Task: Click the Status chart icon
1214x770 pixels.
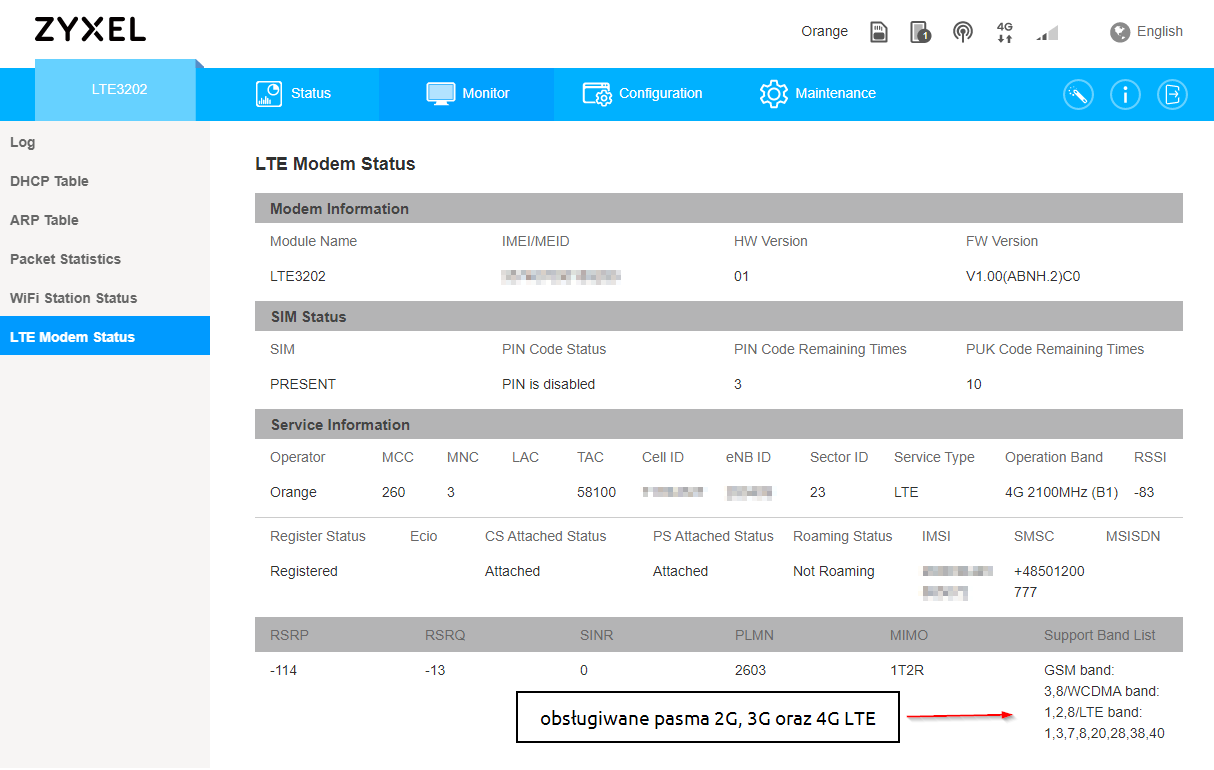Action: [x=269, y=93]
